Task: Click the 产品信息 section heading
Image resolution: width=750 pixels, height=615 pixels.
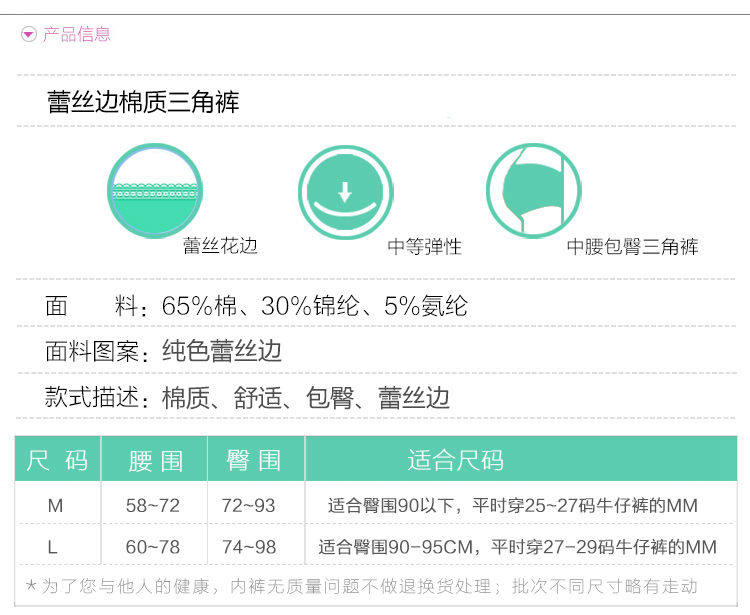Action: (x=77, y=34)
